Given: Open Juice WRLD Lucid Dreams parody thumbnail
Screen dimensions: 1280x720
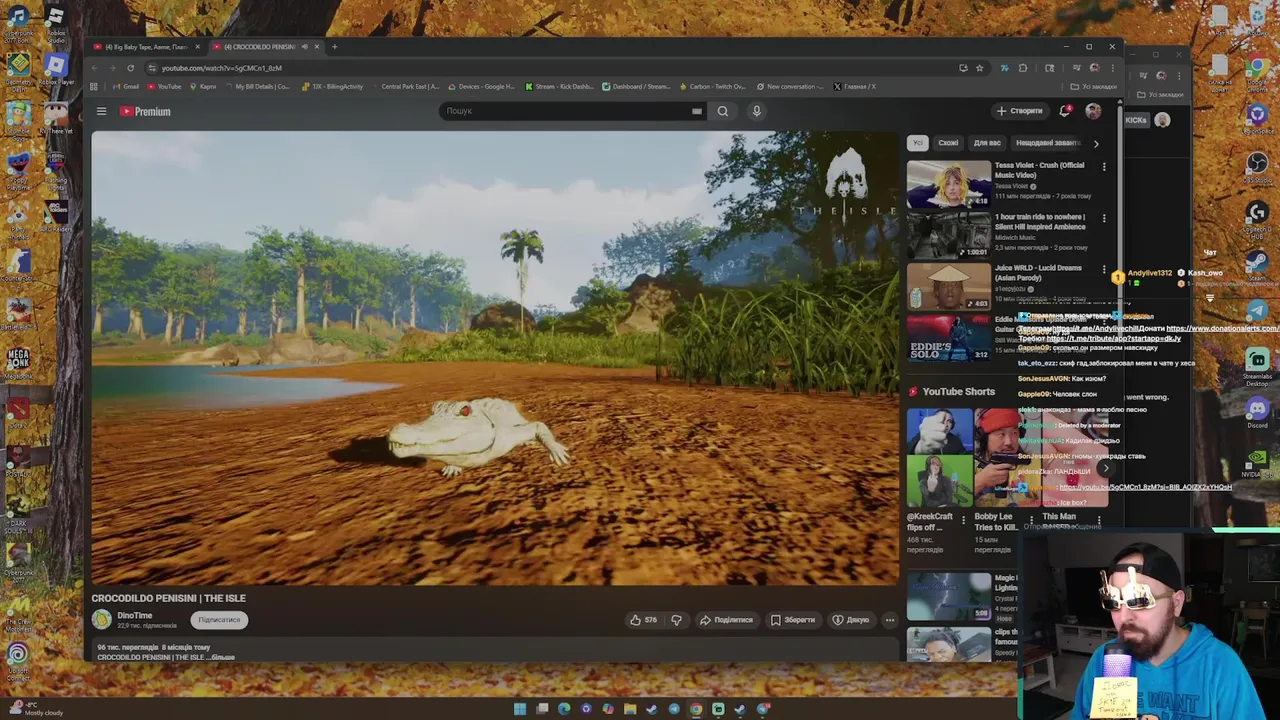Looking at the screenshot, I should (x=949, y=287).
